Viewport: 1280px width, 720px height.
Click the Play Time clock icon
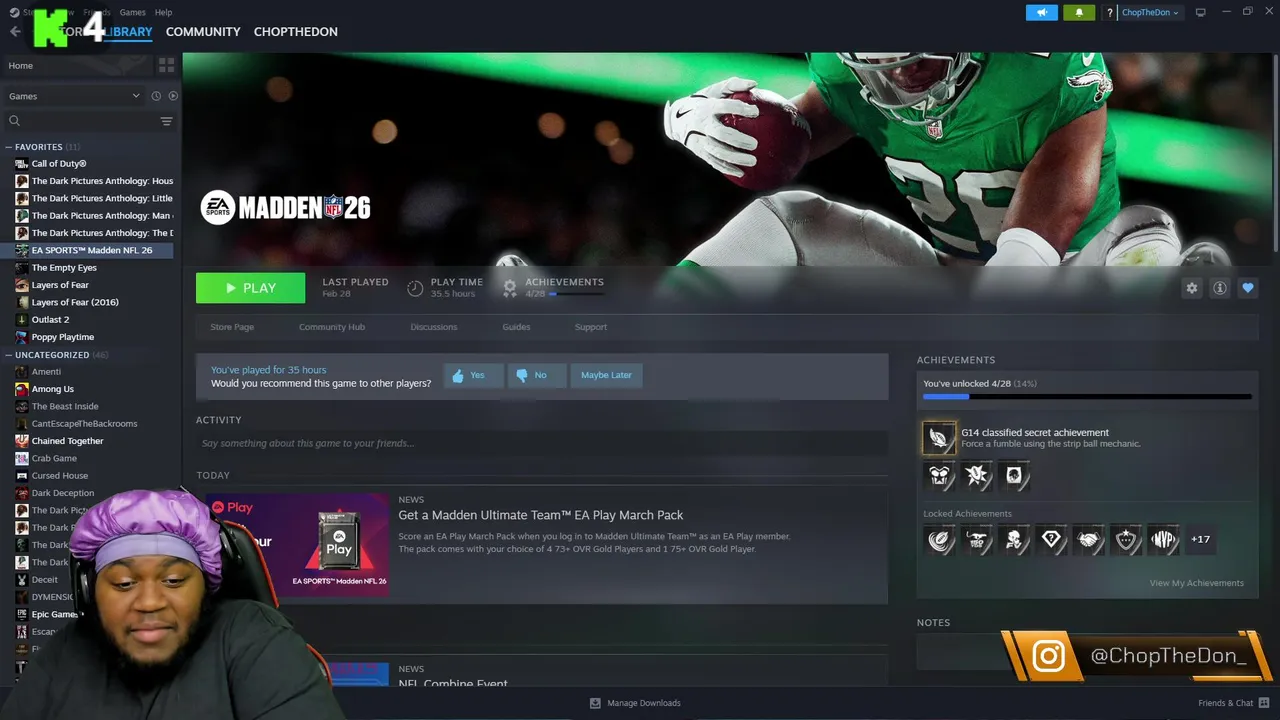(x=415, y=288)
